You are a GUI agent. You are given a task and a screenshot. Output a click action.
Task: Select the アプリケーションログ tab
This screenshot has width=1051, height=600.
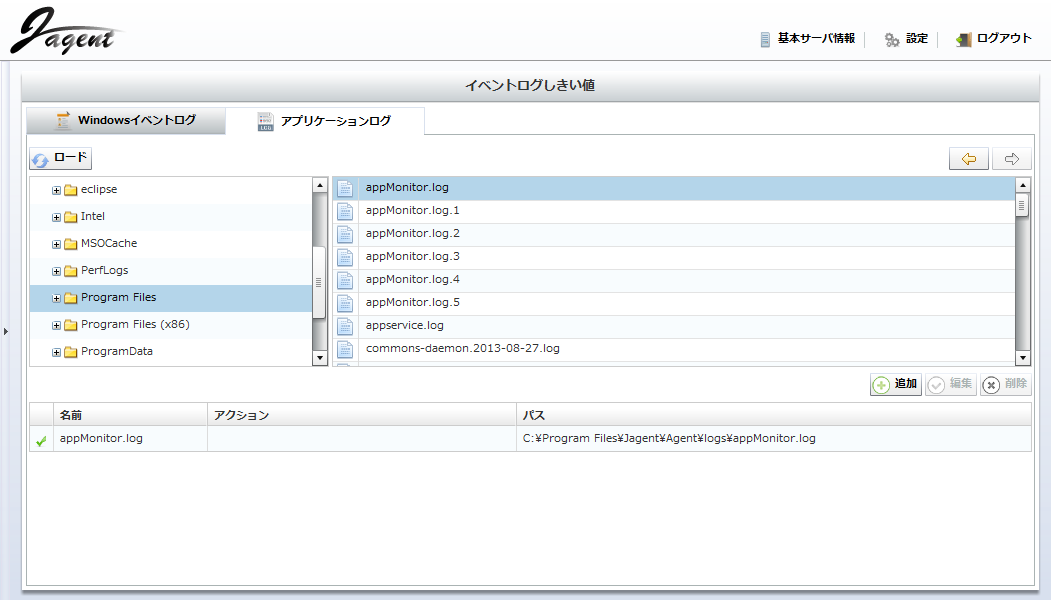tap(324, 121)
